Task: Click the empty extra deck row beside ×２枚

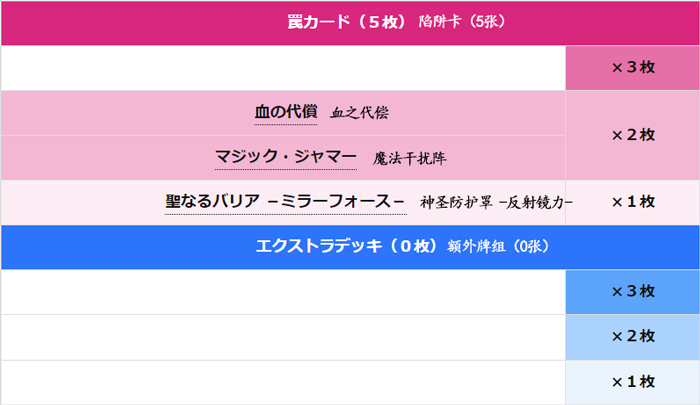Action: click(x=283, y=337)
